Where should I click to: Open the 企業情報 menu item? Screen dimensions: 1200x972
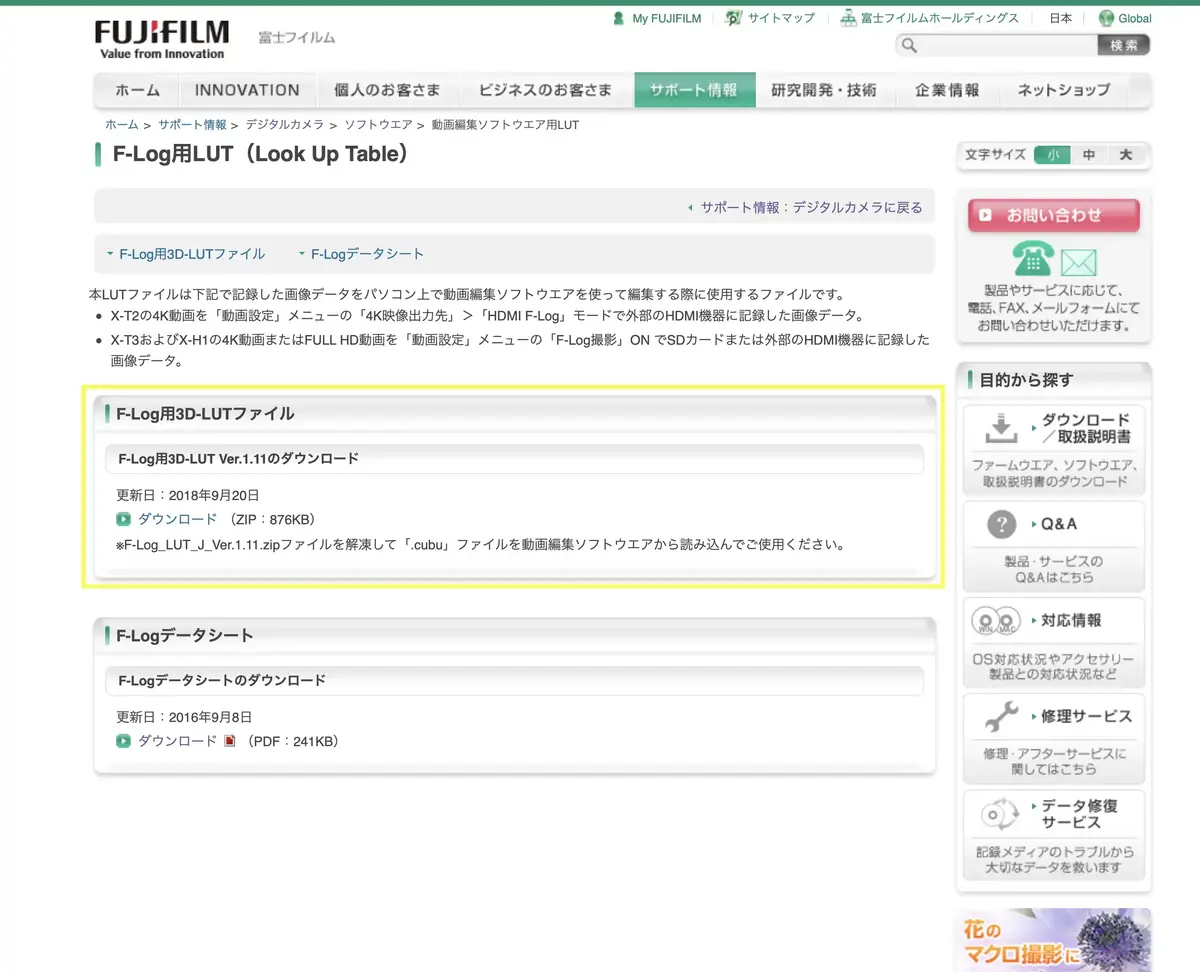pyautogui.click(x=948, y=90)
